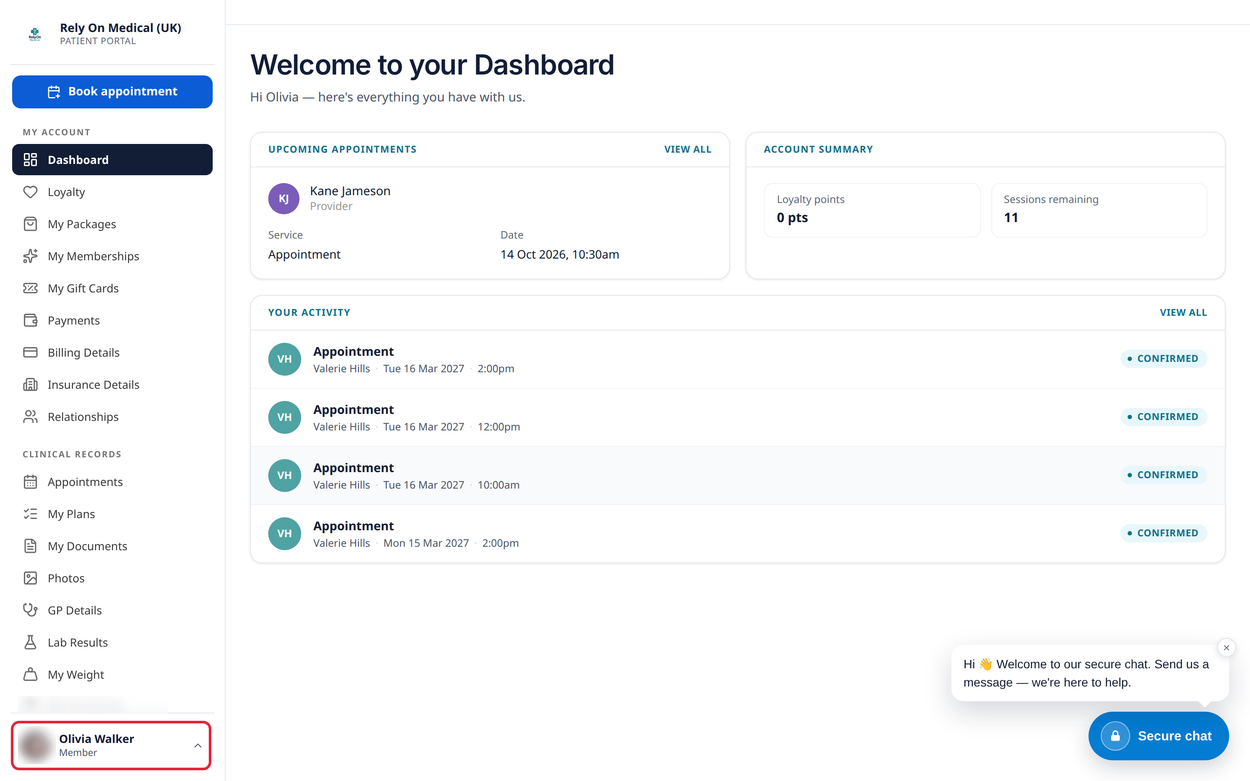
Task: Click the CONFIRMED badge on Mon 15 Mar appointment
Action: (x=1163, y=533)
